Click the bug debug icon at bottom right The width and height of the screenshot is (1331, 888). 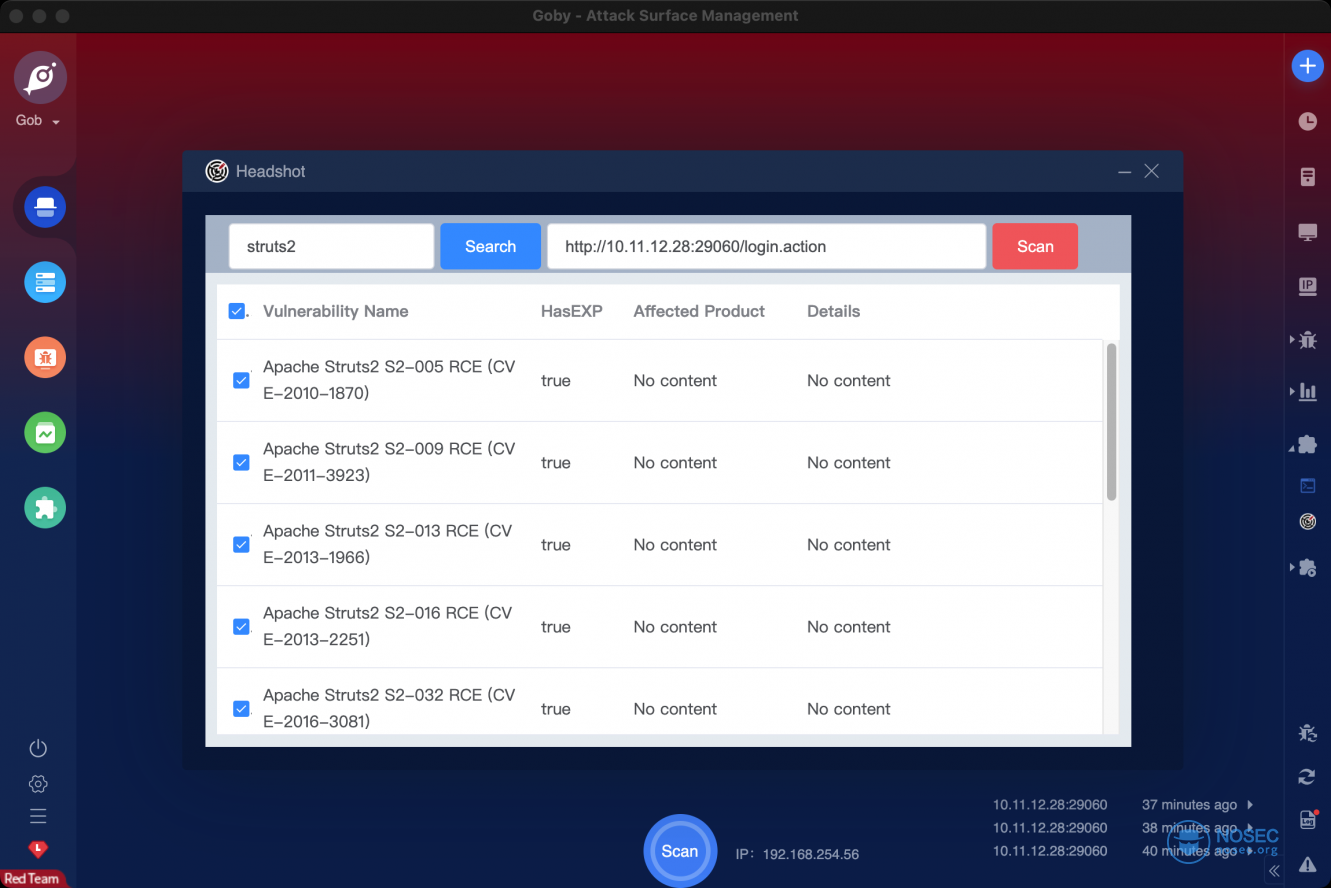point(1307,733)
